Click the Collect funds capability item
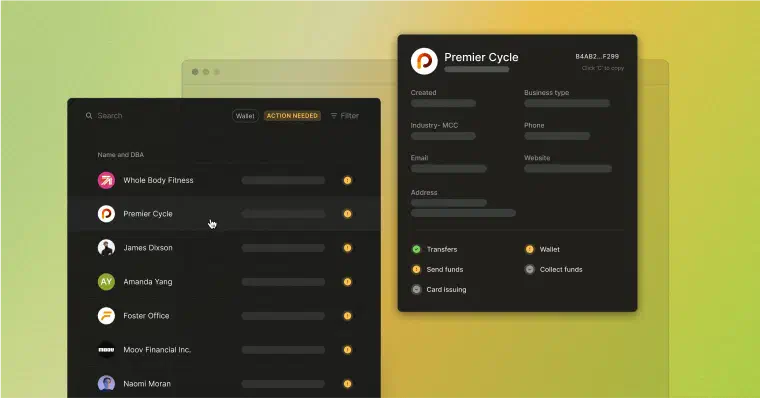The height and width of the screenshot is (398, 760). coord(554,270)
